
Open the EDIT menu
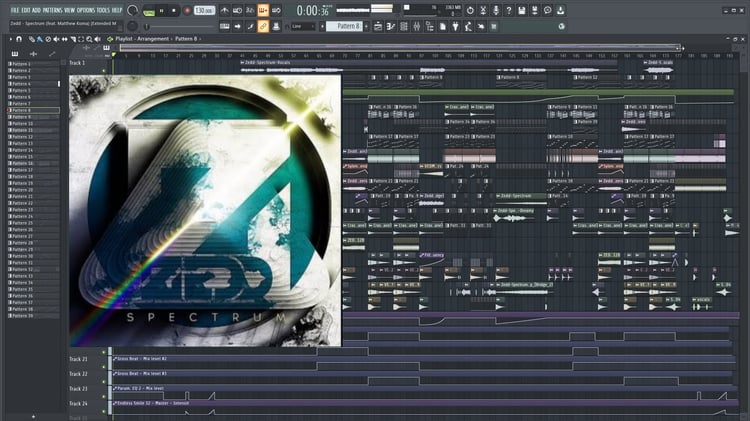tap(26, 10)
